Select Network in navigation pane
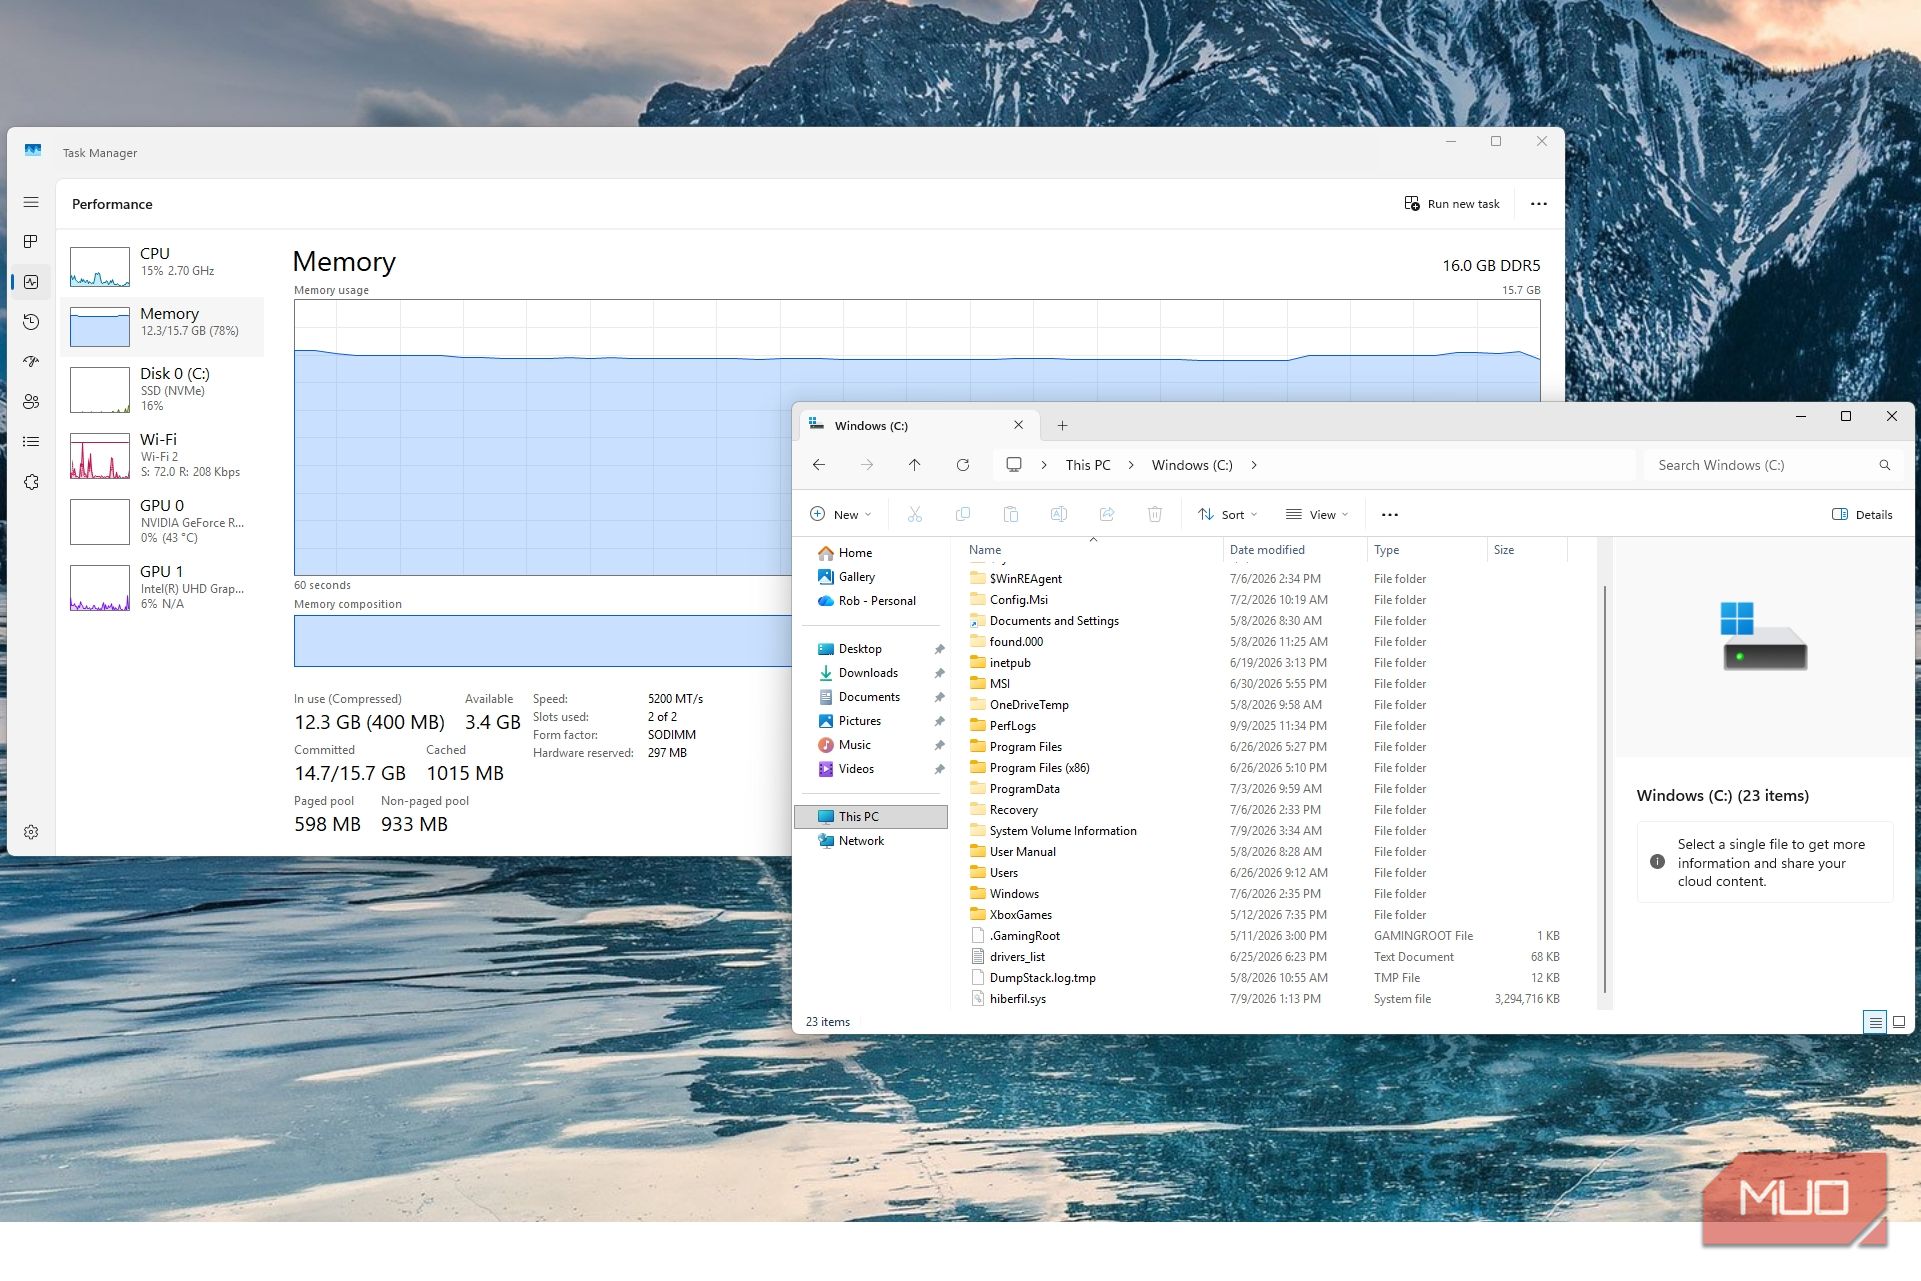1921x1281 pixels. (x=871, y=841)
